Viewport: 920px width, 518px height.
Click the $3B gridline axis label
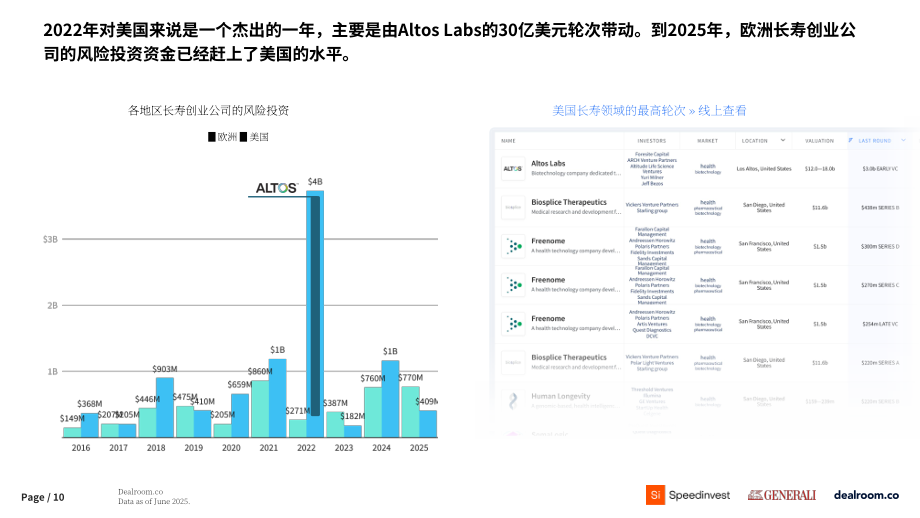(50, 239)
